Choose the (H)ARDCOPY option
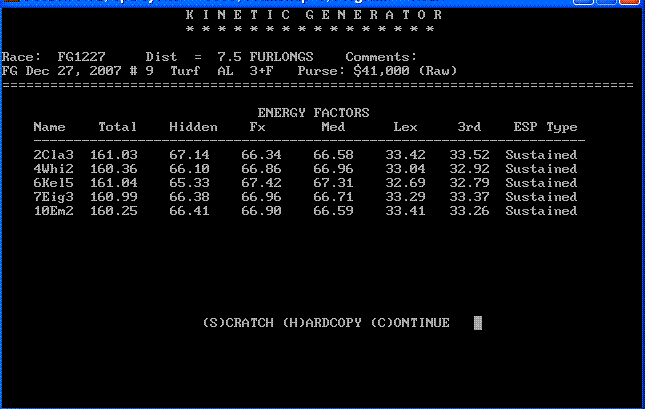The width and height of the screenshot is (645, 409). (322, 323)
